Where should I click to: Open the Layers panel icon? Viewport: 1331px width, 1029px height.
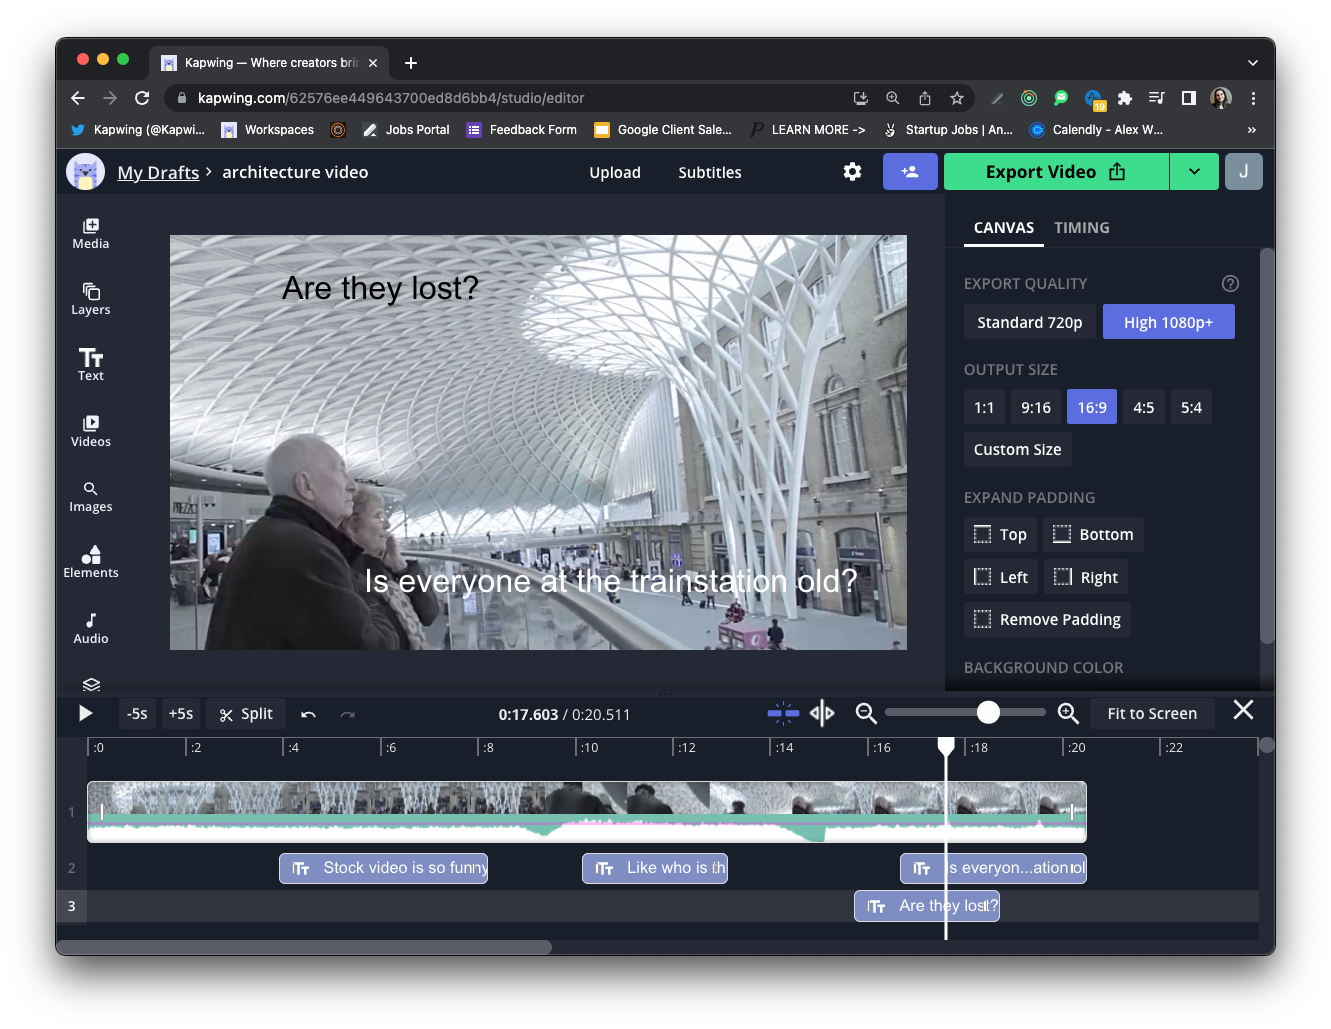(x=90, y=298)
